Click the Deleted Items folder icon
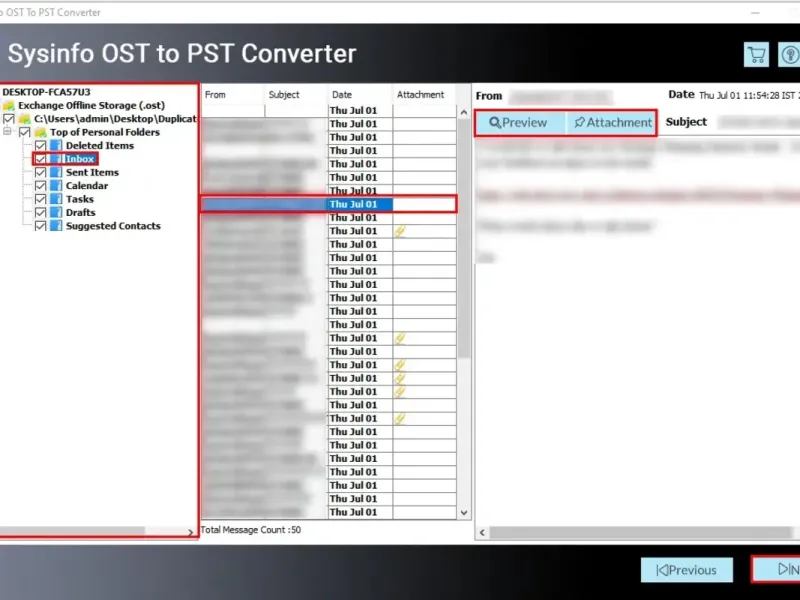The height and width of the screenshot is (600, 800). pyautogui.click(x=56, y=145)
